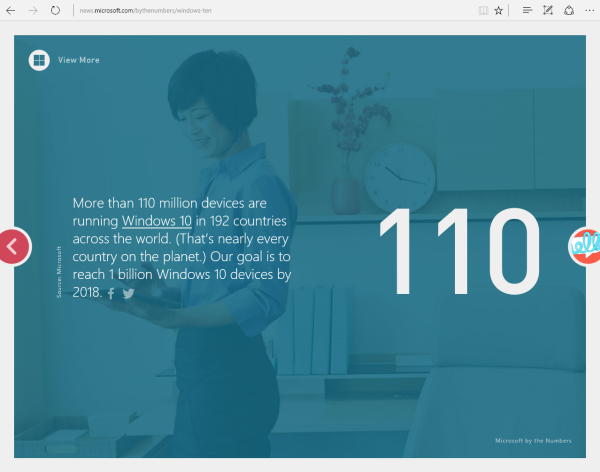600x472 pixels.
Task: Click the browser Forward arrow
Action: coord(32,10)
